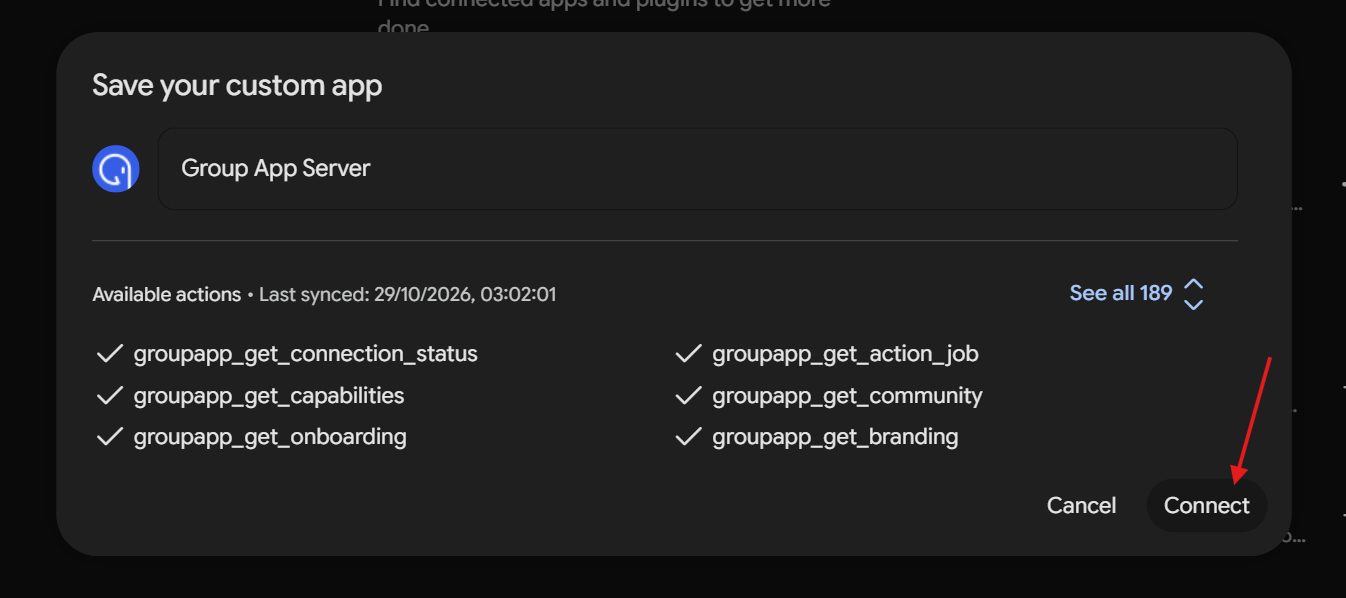
Task: Select the groupapp_get_onboarding action text
Action: click(270, 437)
